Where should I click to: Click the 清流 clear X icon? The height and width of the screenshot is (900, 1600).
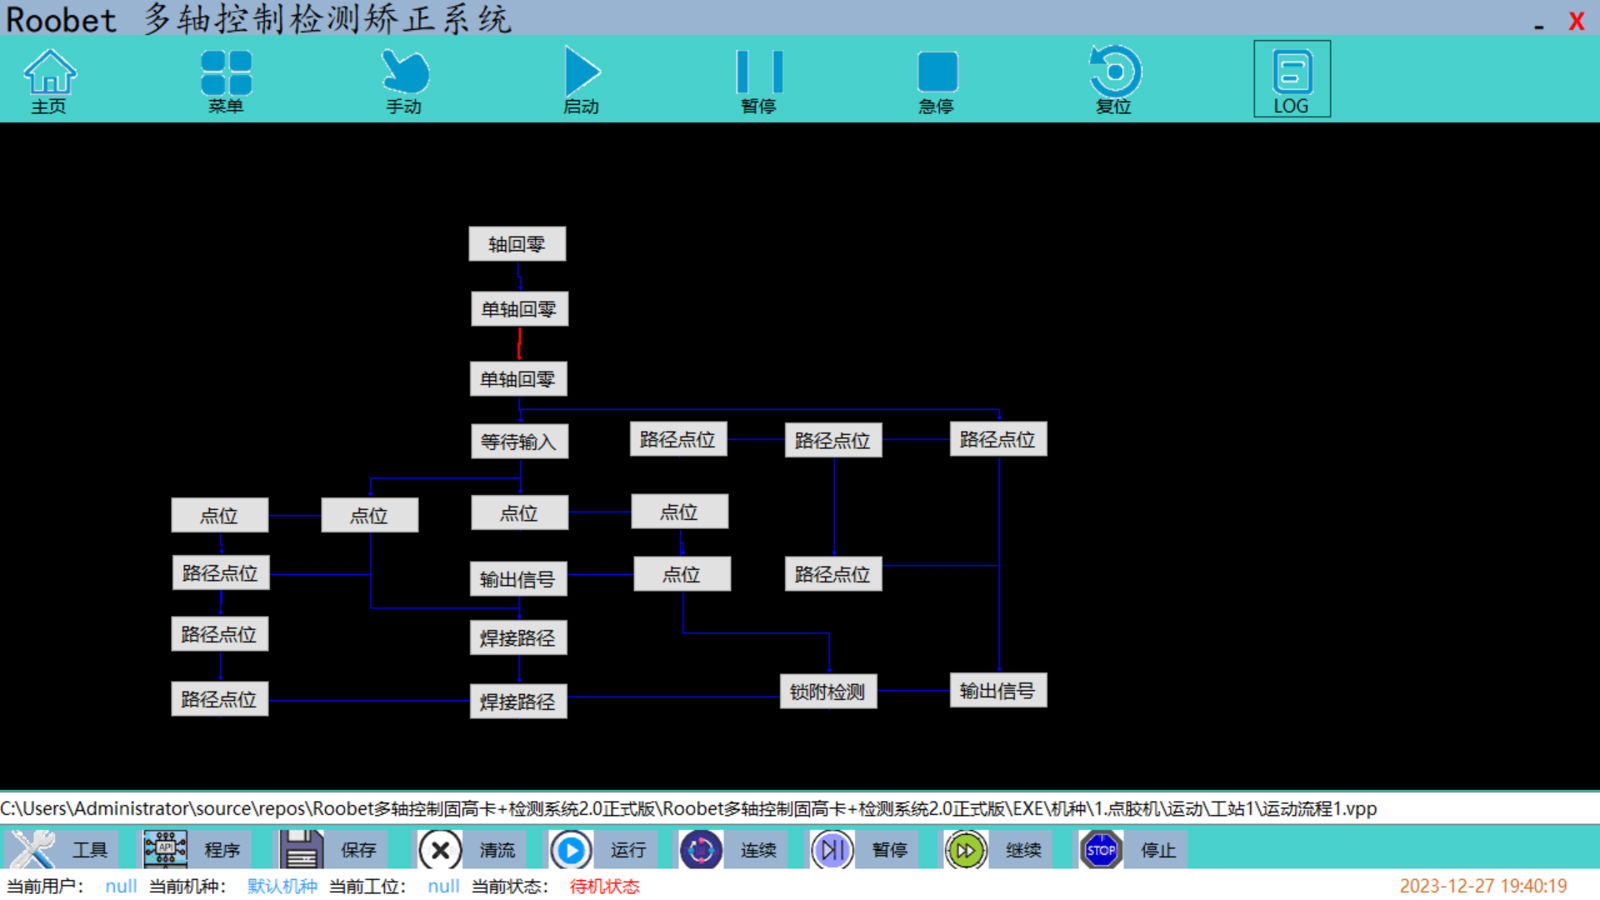(x=439, y=850)
